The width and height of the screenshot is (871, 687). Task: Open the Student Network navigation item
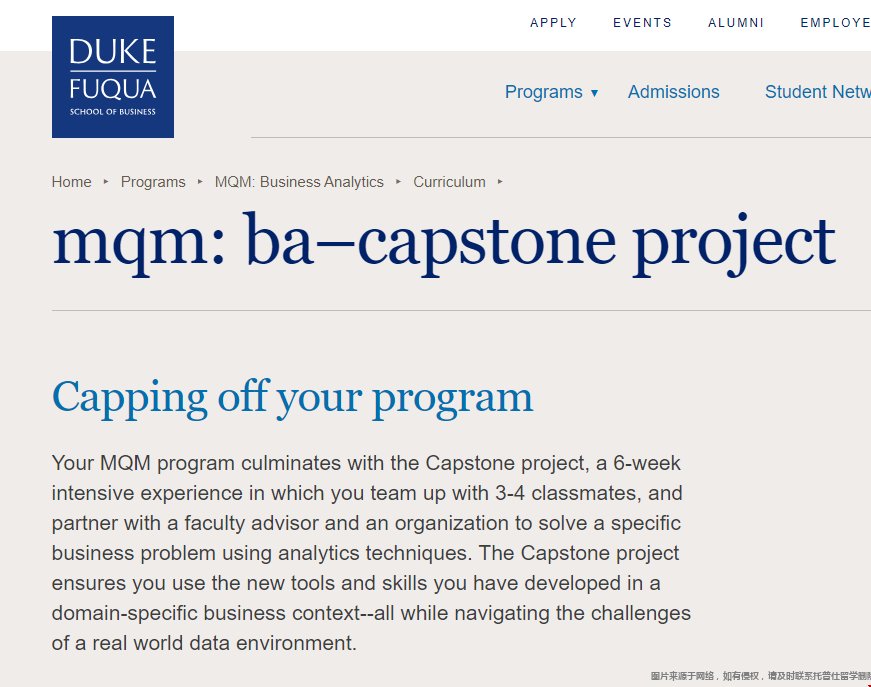click(x=818, y=92)
